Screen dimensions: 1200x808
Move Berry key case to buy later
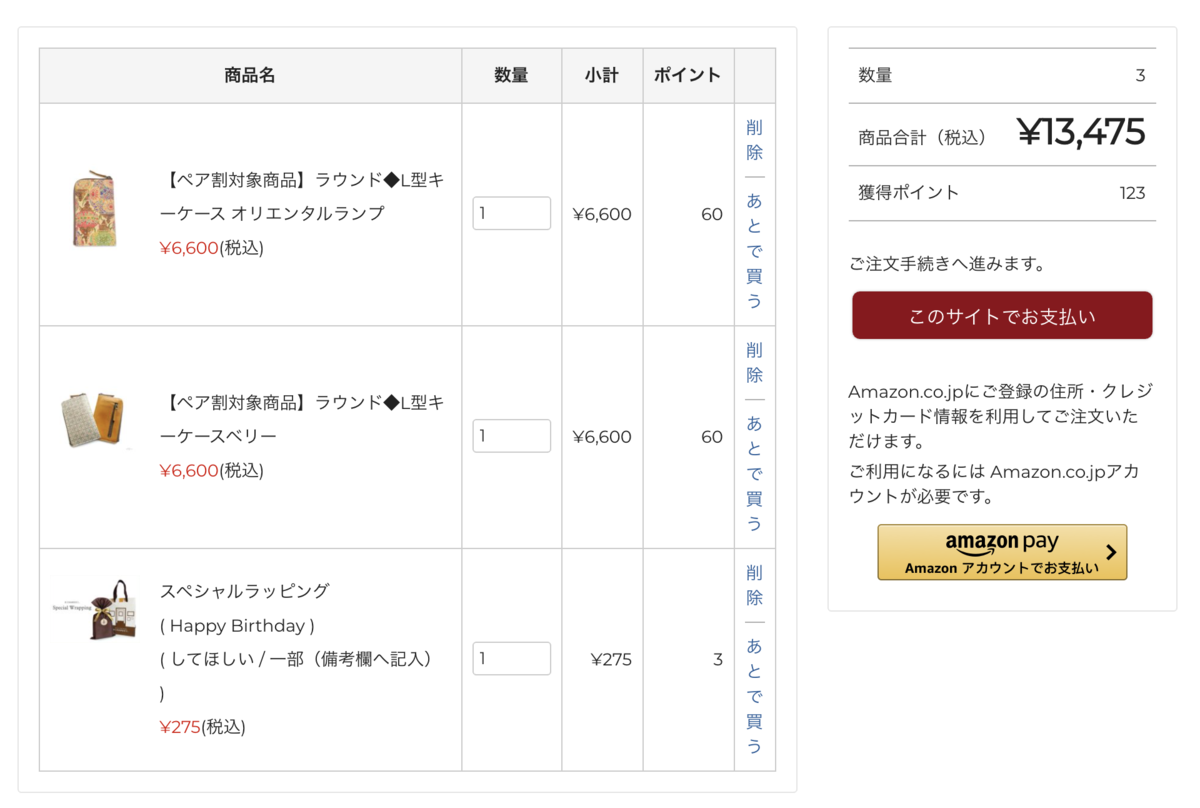(x=752, y=473)
